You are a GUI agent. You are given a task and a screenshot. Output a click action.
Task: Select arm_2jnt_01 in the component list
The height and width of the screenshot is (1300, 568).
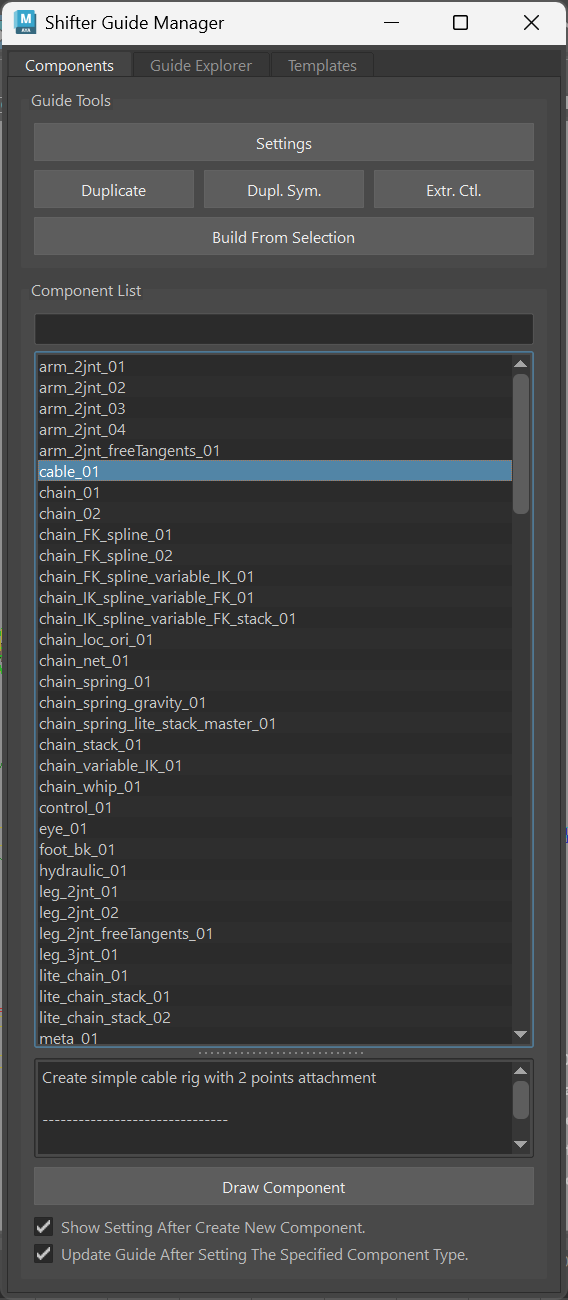click(274, 367)
